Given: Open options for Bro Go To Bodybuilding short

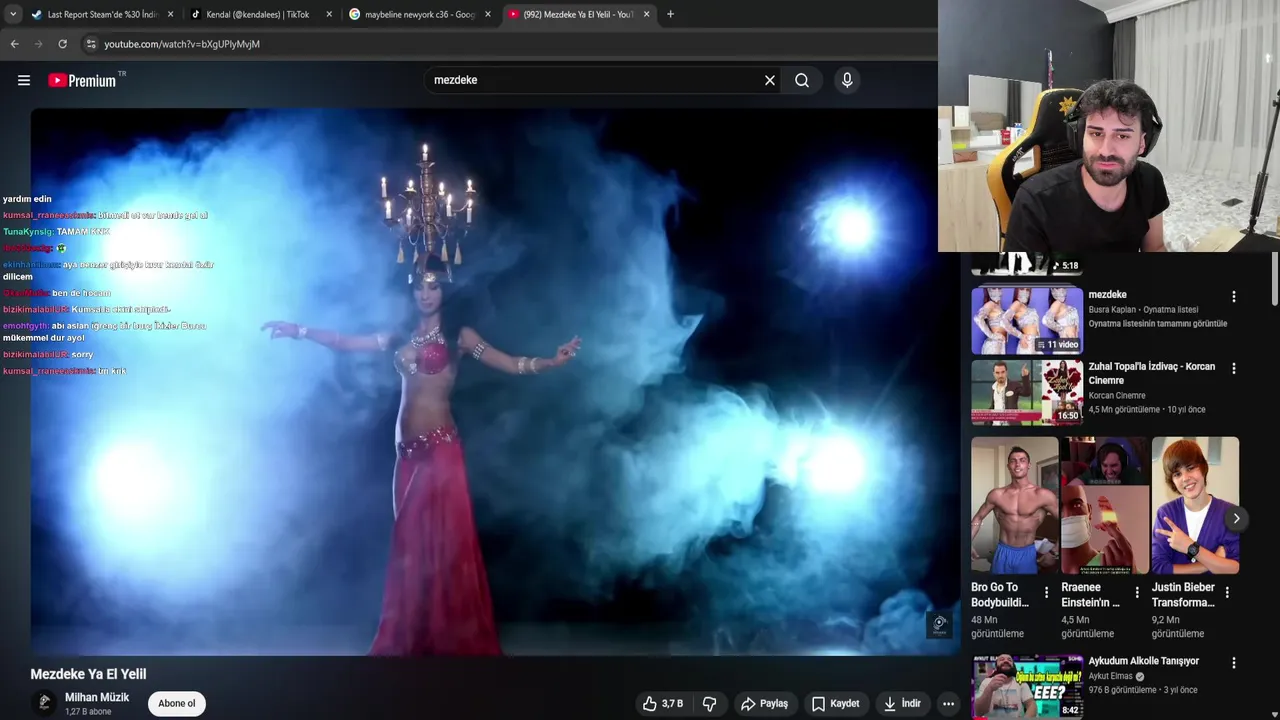Looking at the screenshot, I should (1047, 592).
